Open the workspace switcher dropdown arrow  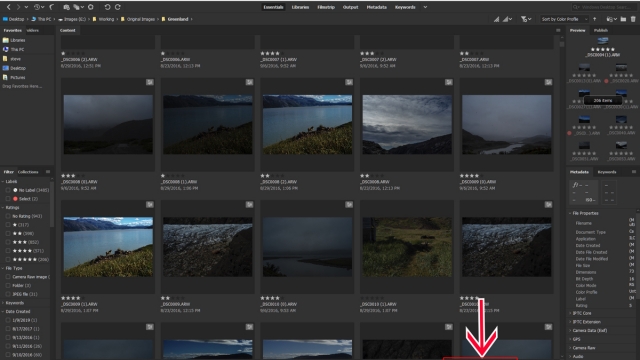point(425,7)
